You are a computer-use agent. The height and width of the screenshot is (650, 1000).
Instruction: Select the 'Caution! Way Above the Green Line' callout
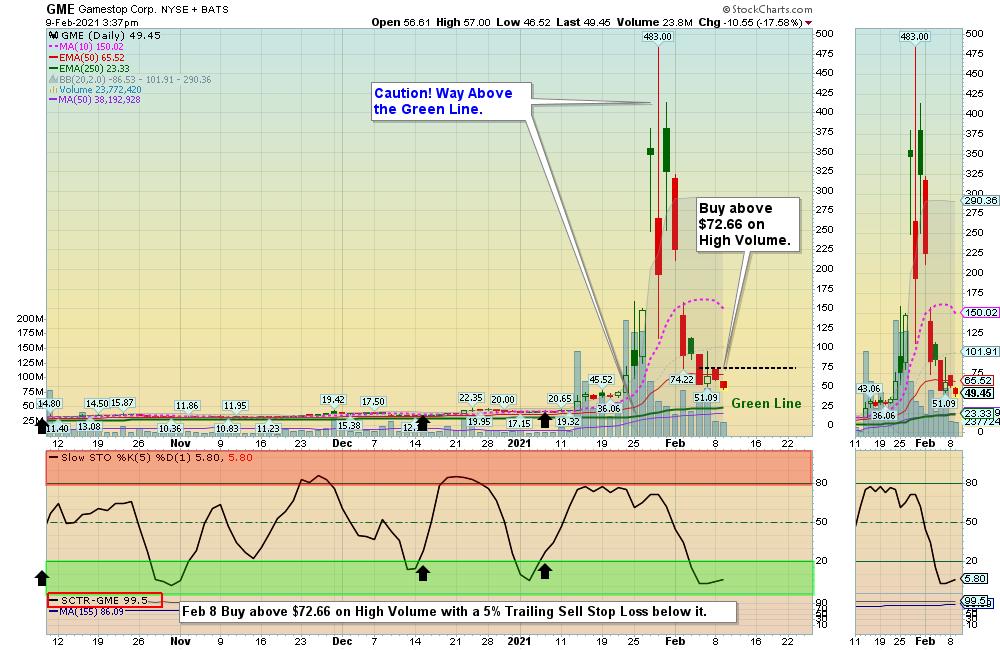[x=450, y=101]
